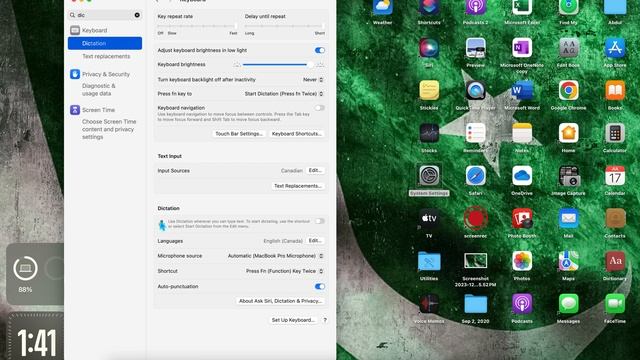Click the Delay until repeat slider
The width and height of the screenshot is (640, 360).
(x=284, y=27)
